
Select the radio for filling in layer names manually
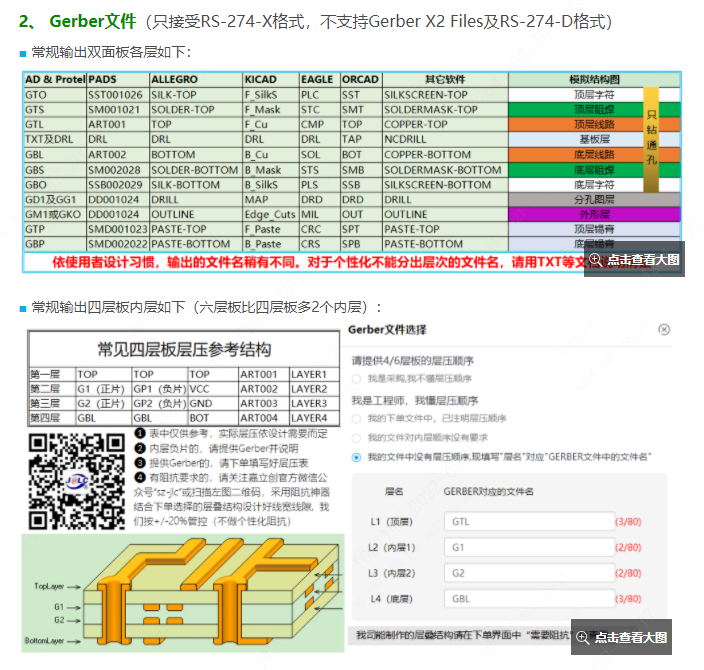coord(357,456)
